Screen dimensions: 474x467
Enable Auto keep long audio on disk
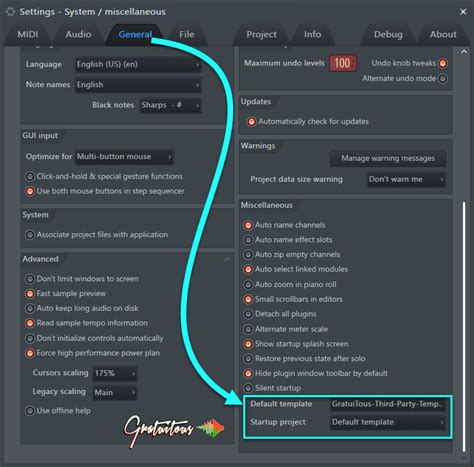(x=30, y=308)
